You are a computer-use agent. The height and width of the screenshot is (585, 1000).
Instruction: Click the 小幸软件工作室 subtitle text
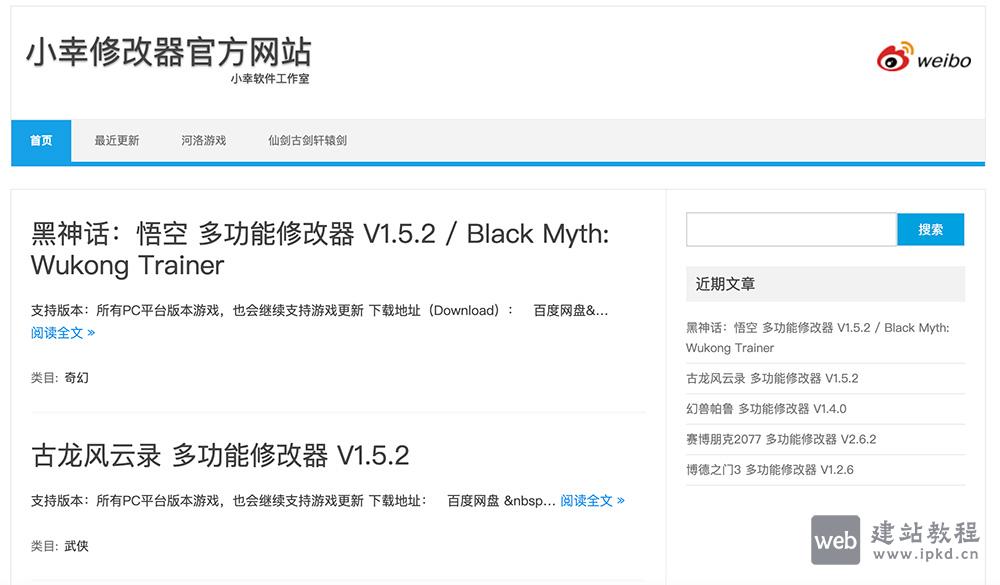tap(270, 78)
